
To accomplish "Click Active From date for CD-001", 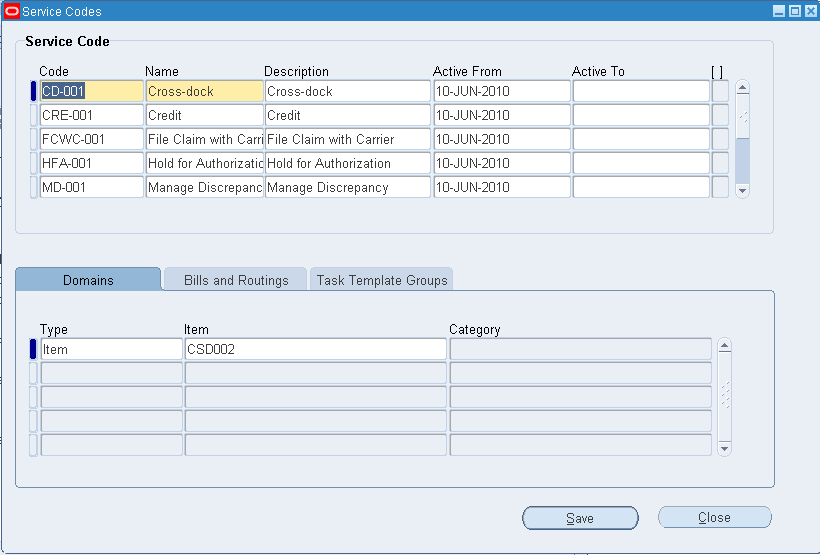I will [502, 91].
